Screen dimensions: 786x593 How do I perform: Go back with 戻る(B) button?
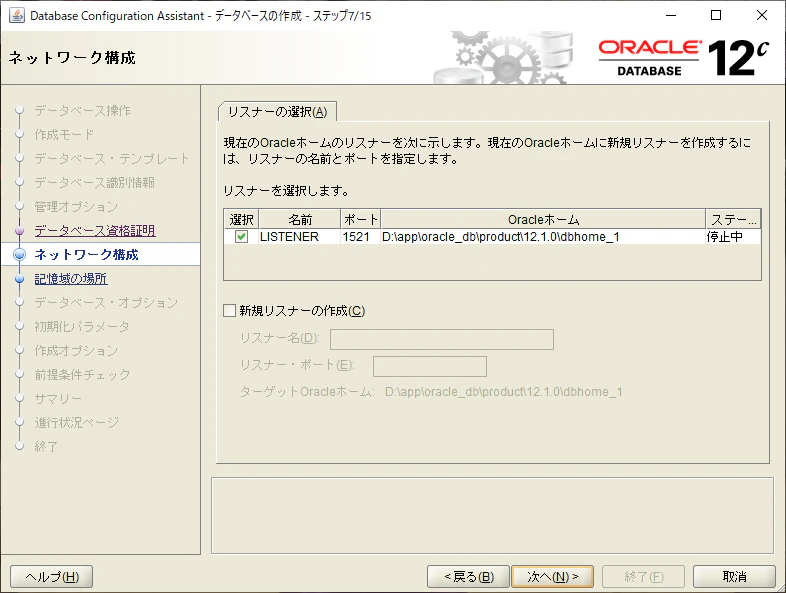click(469, 576)
